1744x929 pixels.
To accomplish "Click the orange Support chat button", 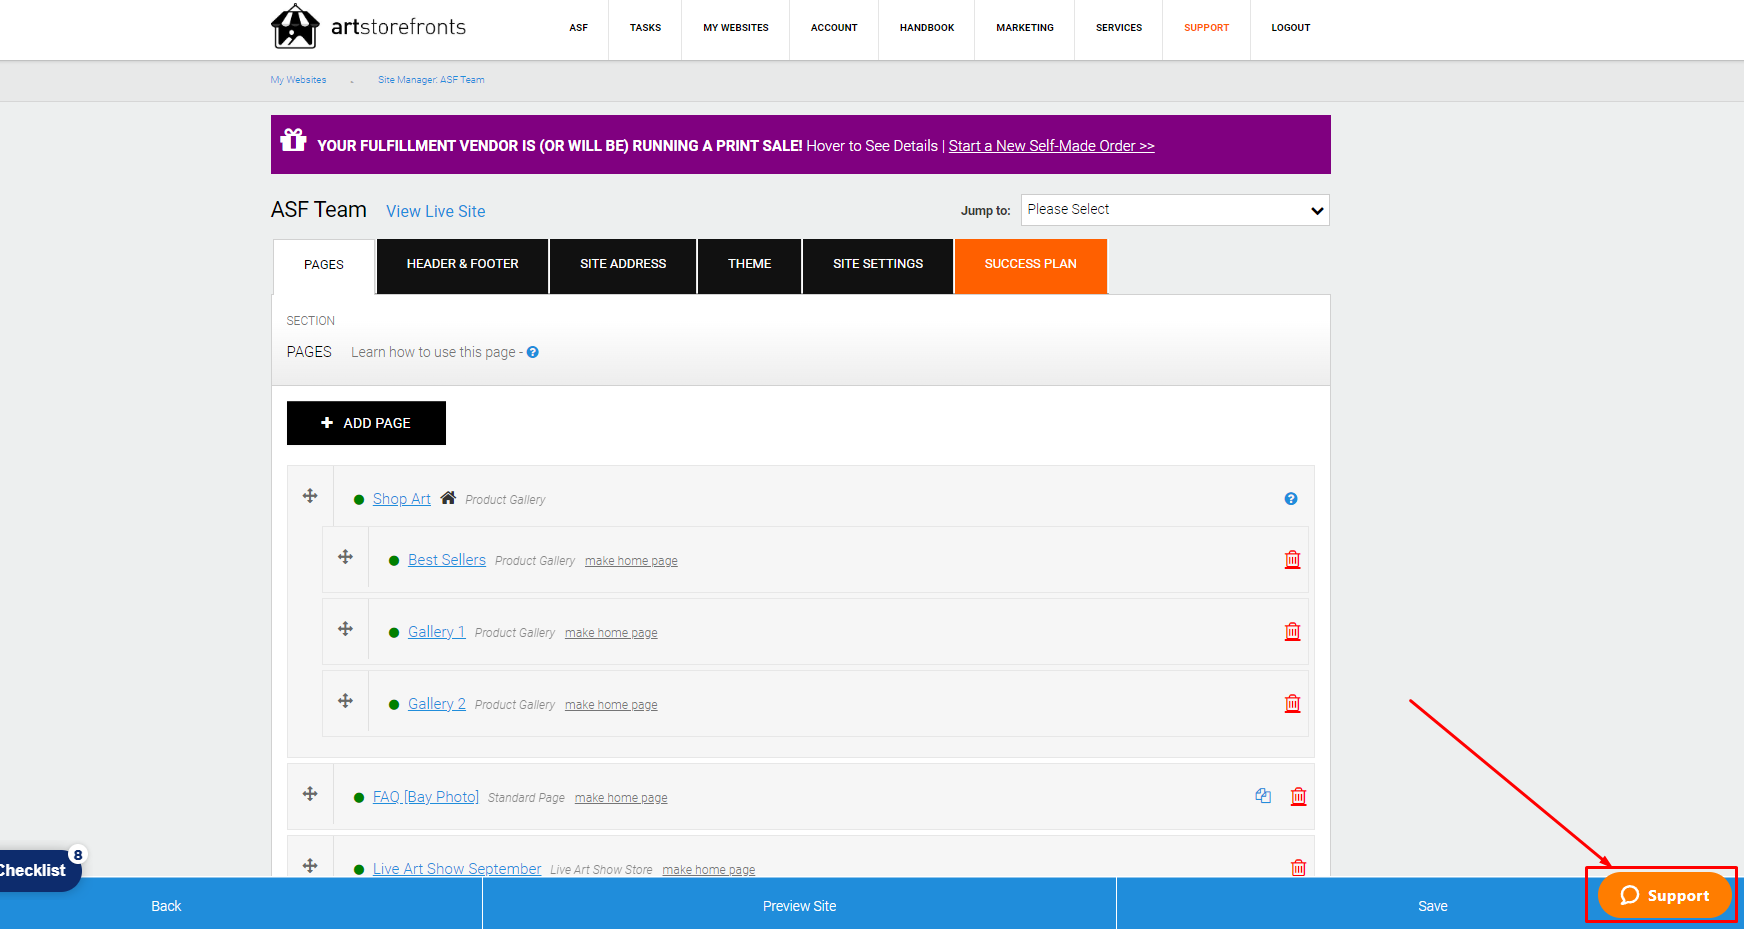I will pos(1664,895).
